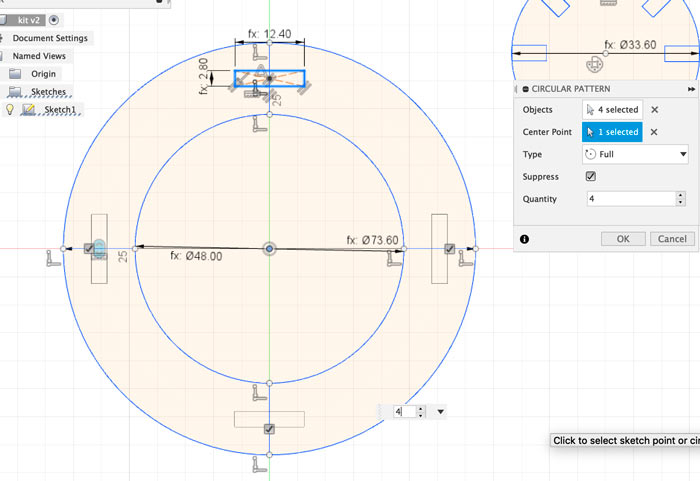This screenshot has width=700, height=481.
Task: Click the Sketch1 sketch icon
Action: point(29,109)
